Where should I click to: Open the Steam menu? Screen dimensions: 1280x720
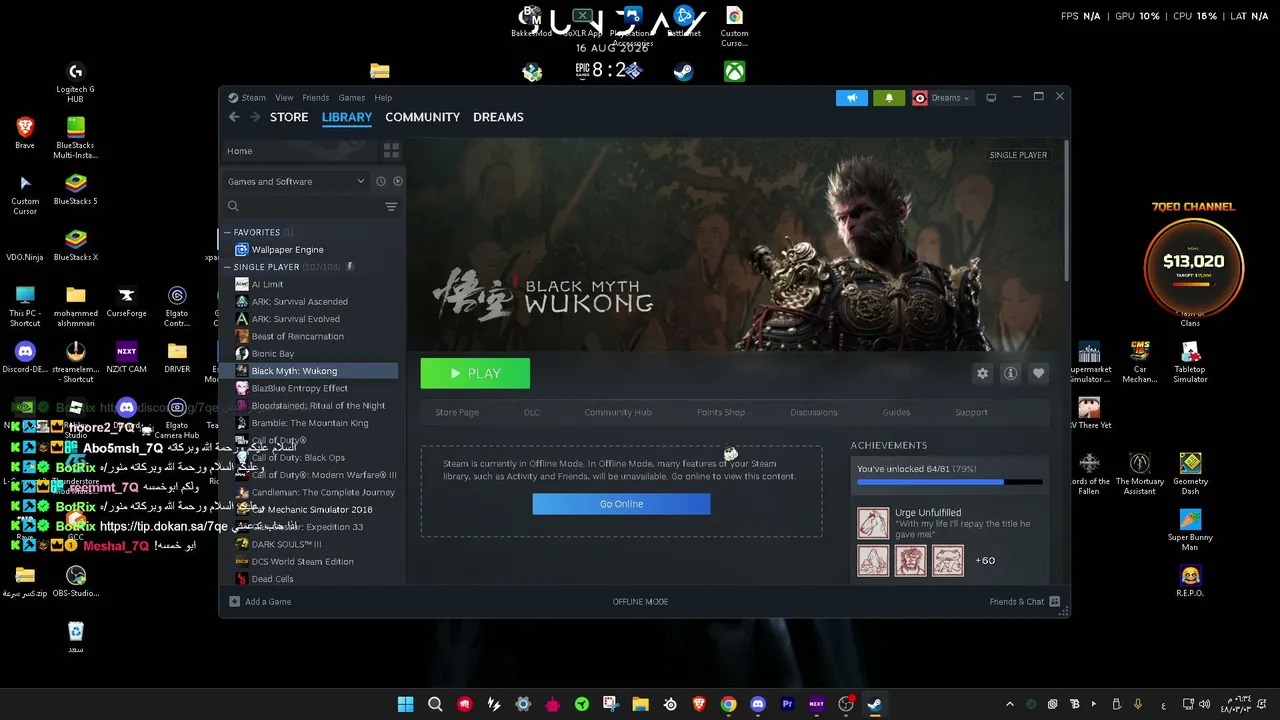tap(254, 98)
